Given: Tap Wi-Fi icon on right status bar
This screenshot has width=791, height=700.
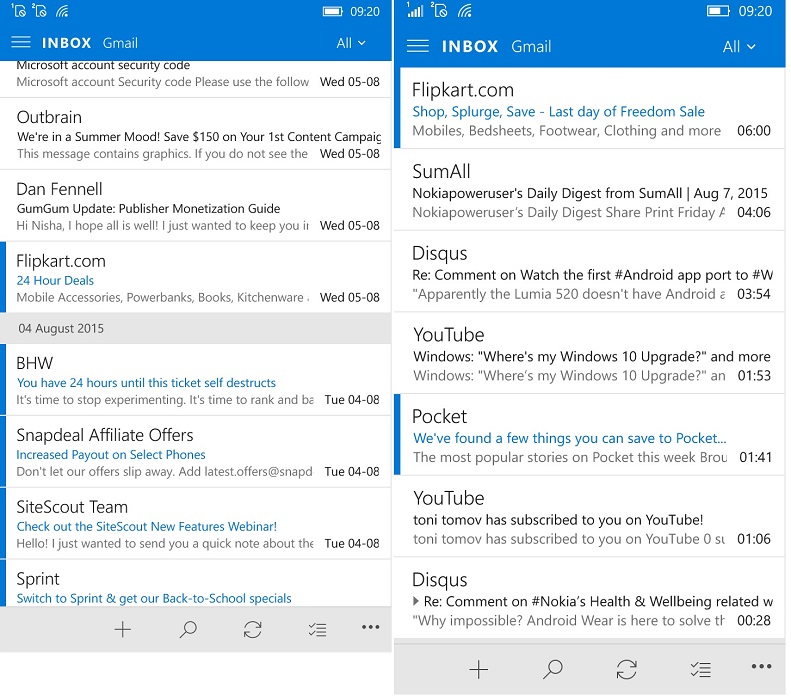Looking at the screenshot, I should point(465,11).
